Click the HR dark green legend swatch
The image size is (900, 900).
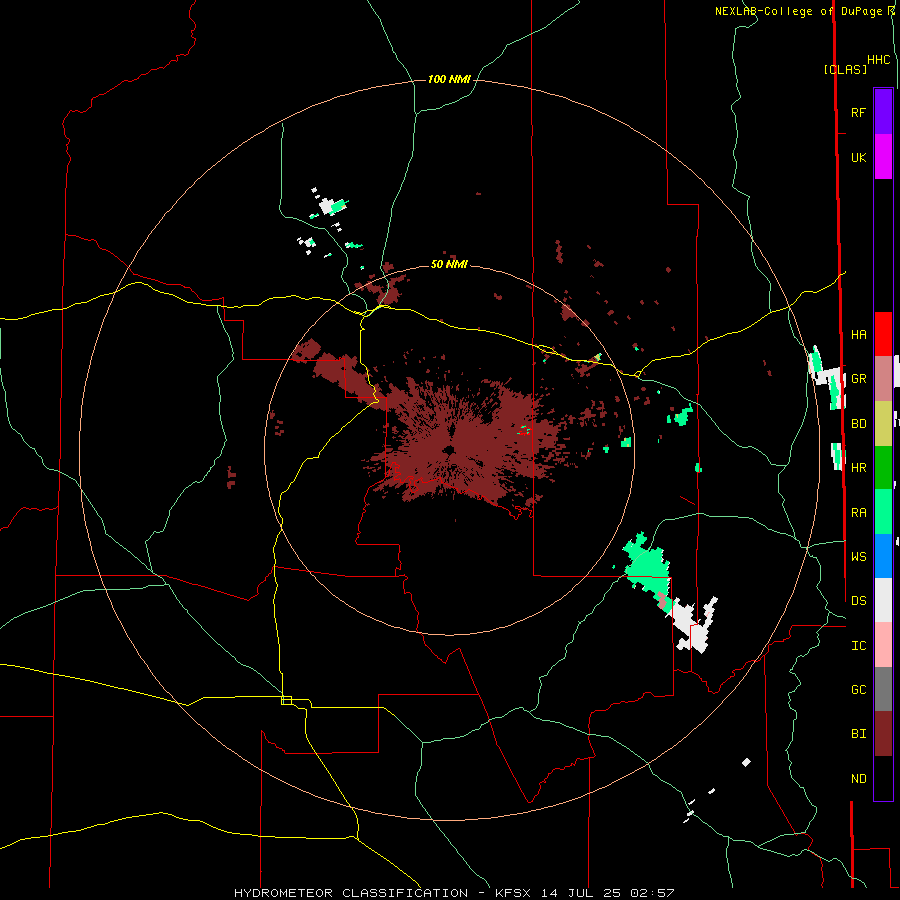click(x=883, y=468)
